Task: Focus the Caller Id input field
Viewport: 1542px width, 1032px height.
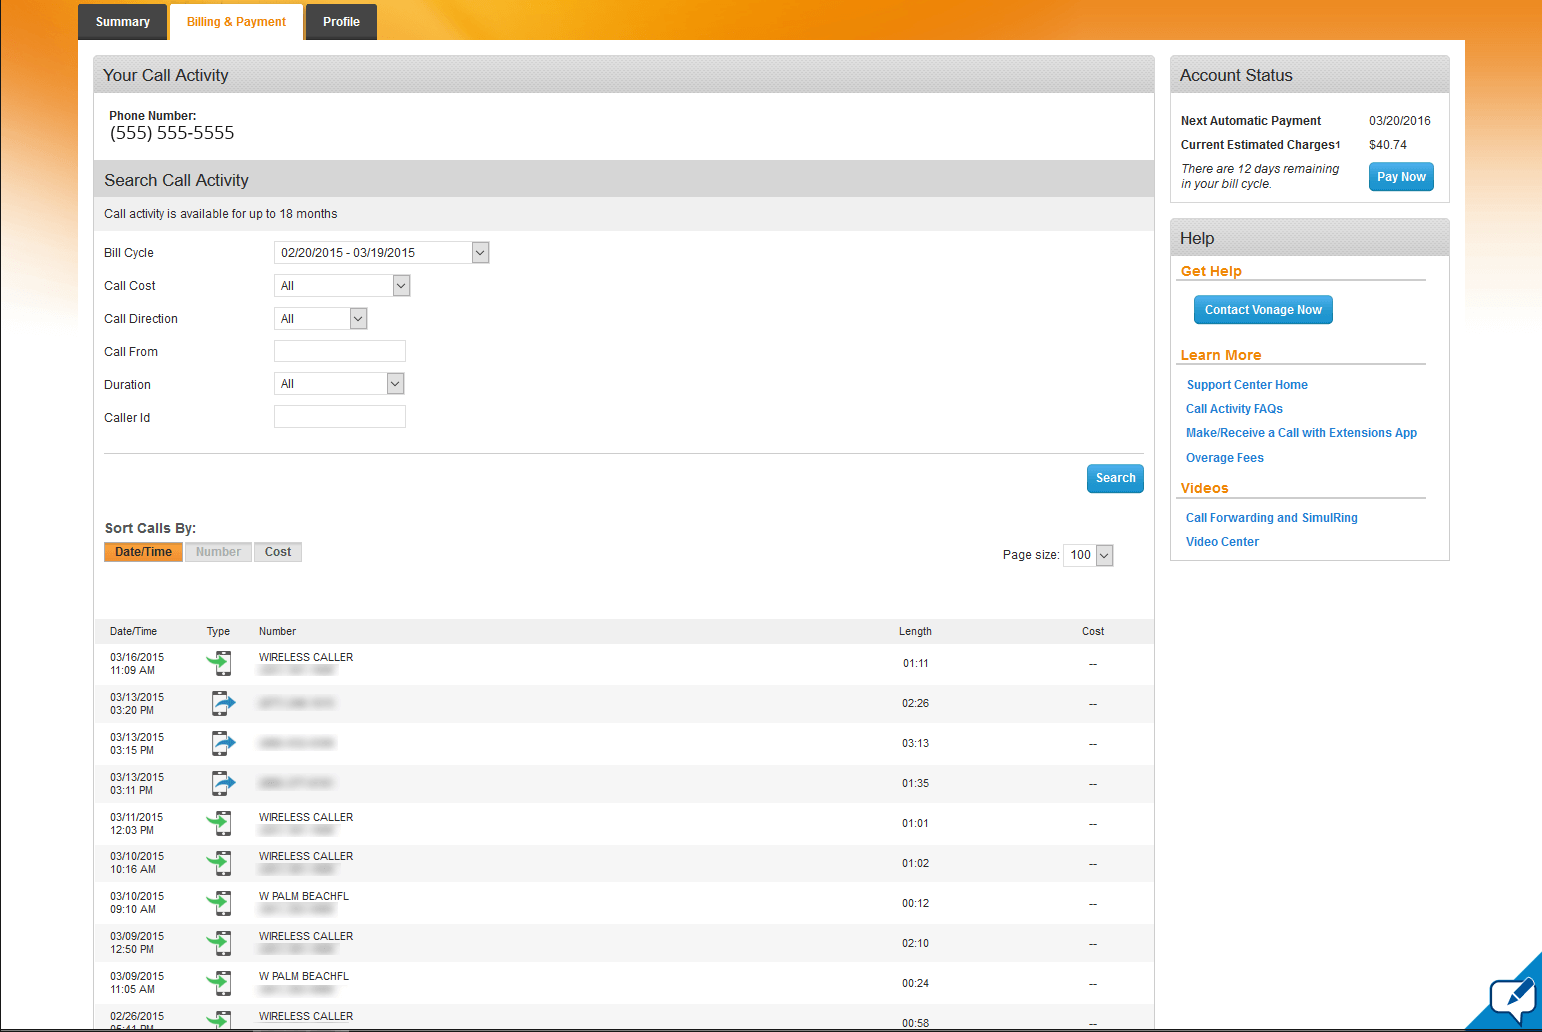Action: tap(340, 417)
